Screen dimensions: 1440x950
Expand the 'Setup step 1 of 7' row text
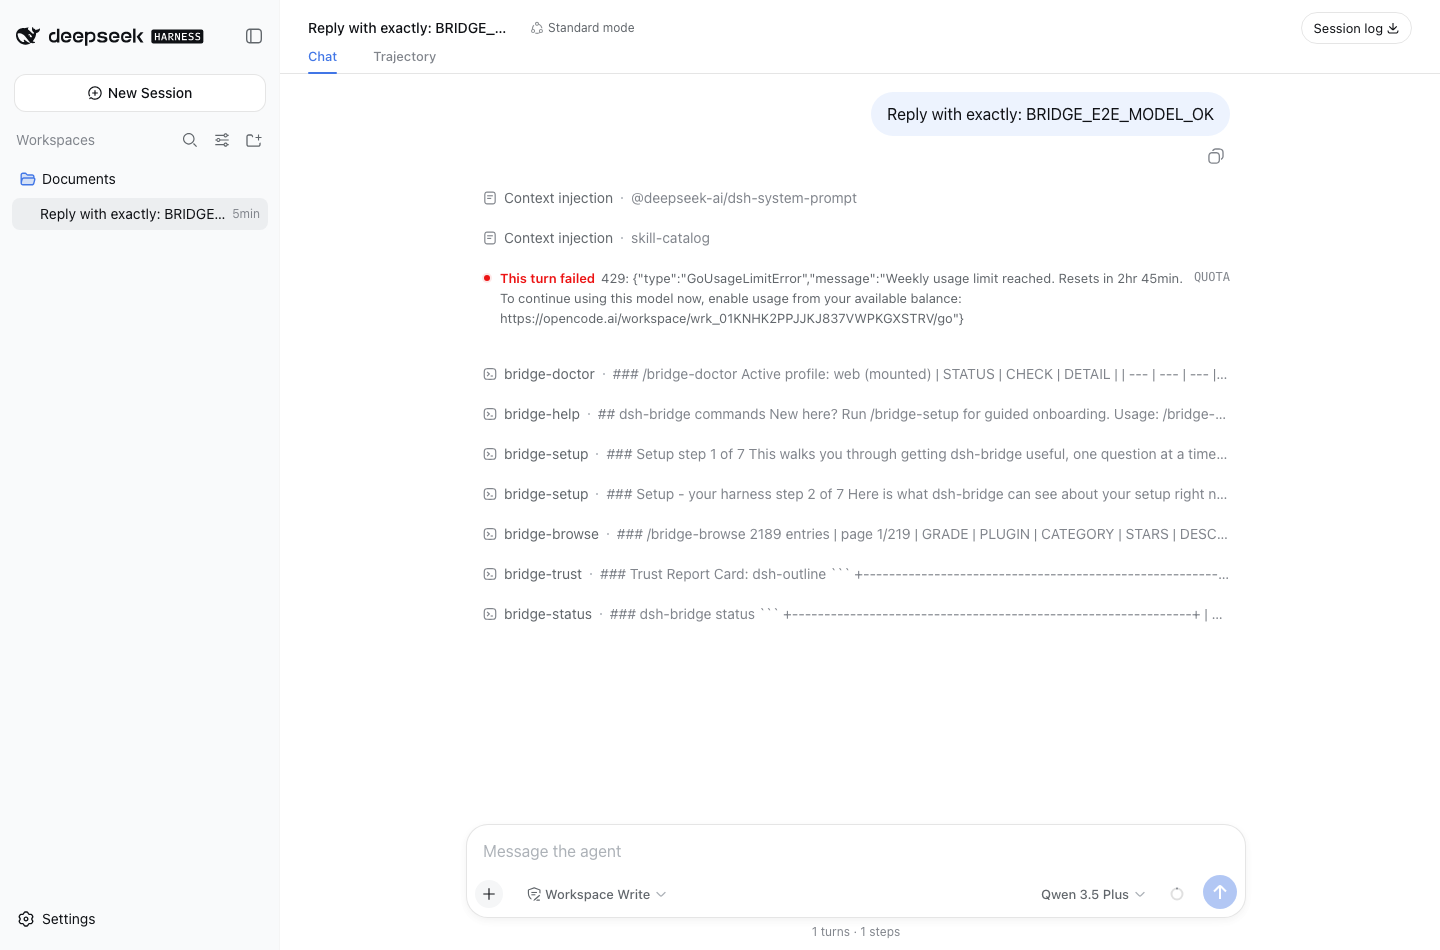pos(917,454)
